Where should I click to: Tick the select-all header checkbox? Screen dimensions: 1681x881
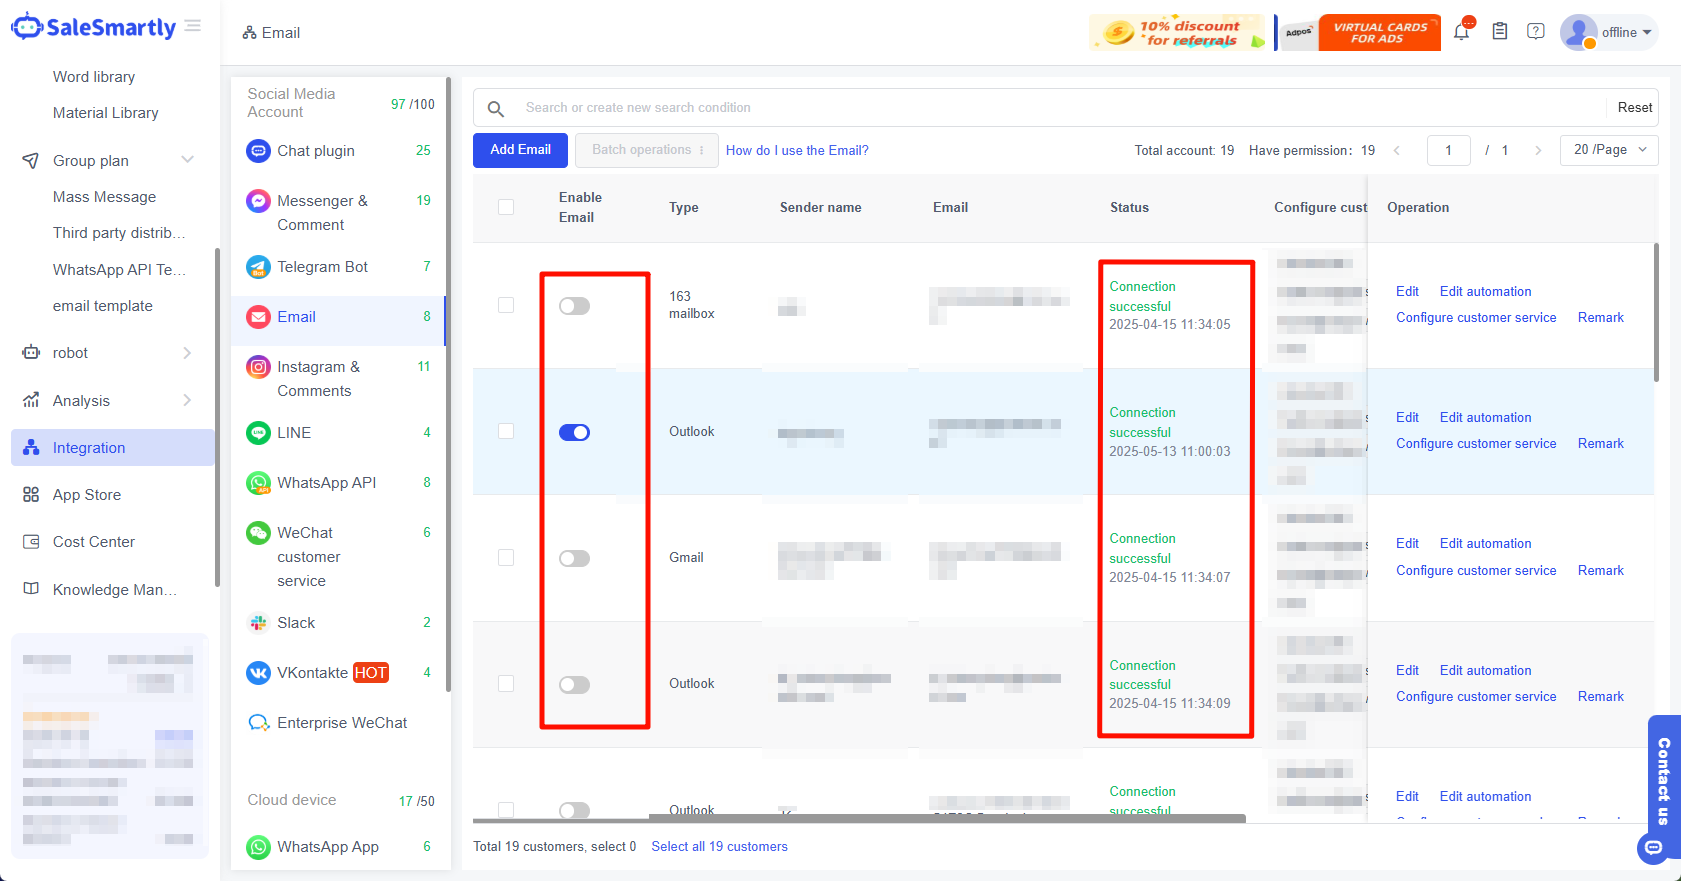(506, 207)
